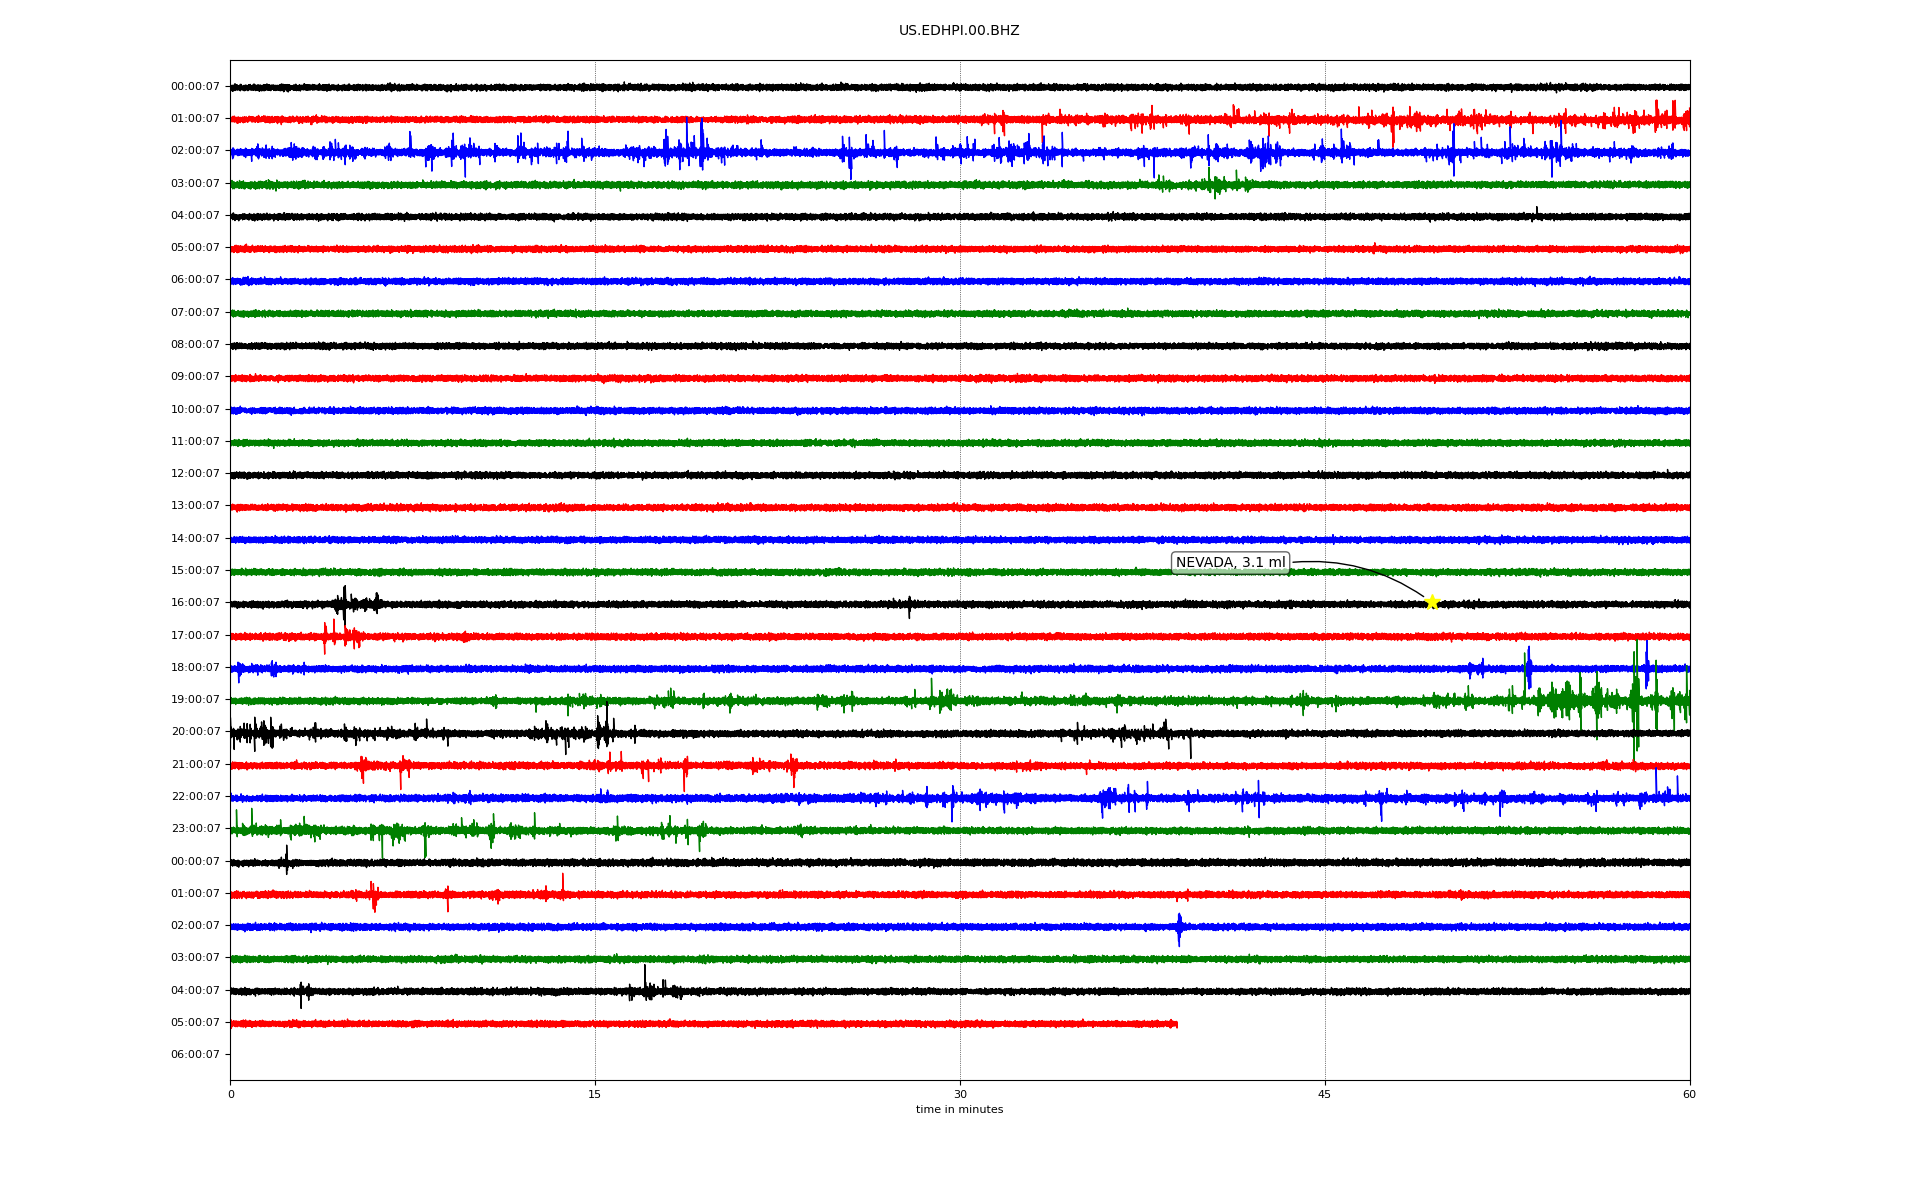This screenshot has height=1200, width=1920.
Task: Click the 10:00:07 row time label
Action: point(195,410)
